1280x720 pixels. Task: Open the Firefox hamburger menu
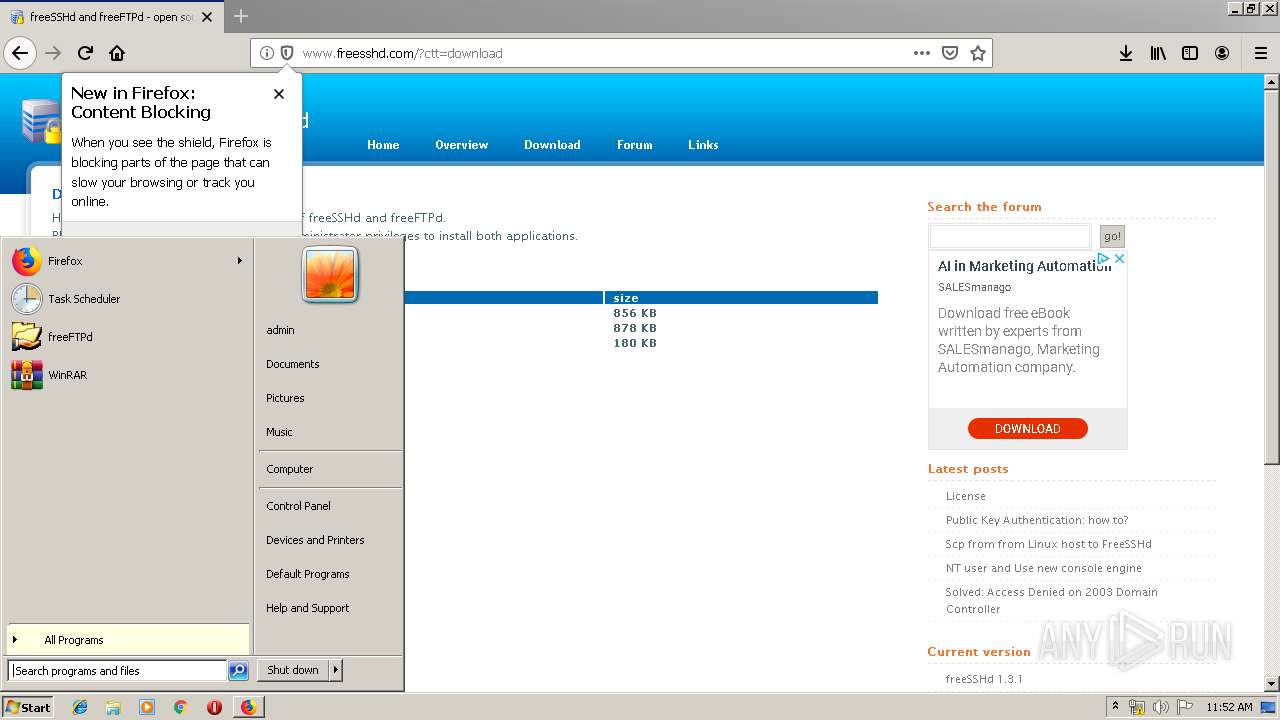tap(1261, 53)
